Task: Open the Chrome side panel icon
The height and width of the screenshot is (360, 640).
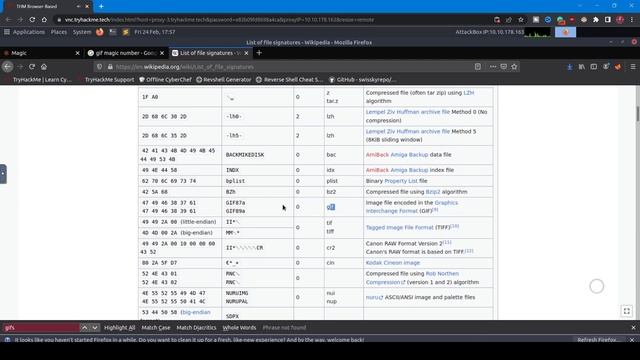Action: click(608, 20)
